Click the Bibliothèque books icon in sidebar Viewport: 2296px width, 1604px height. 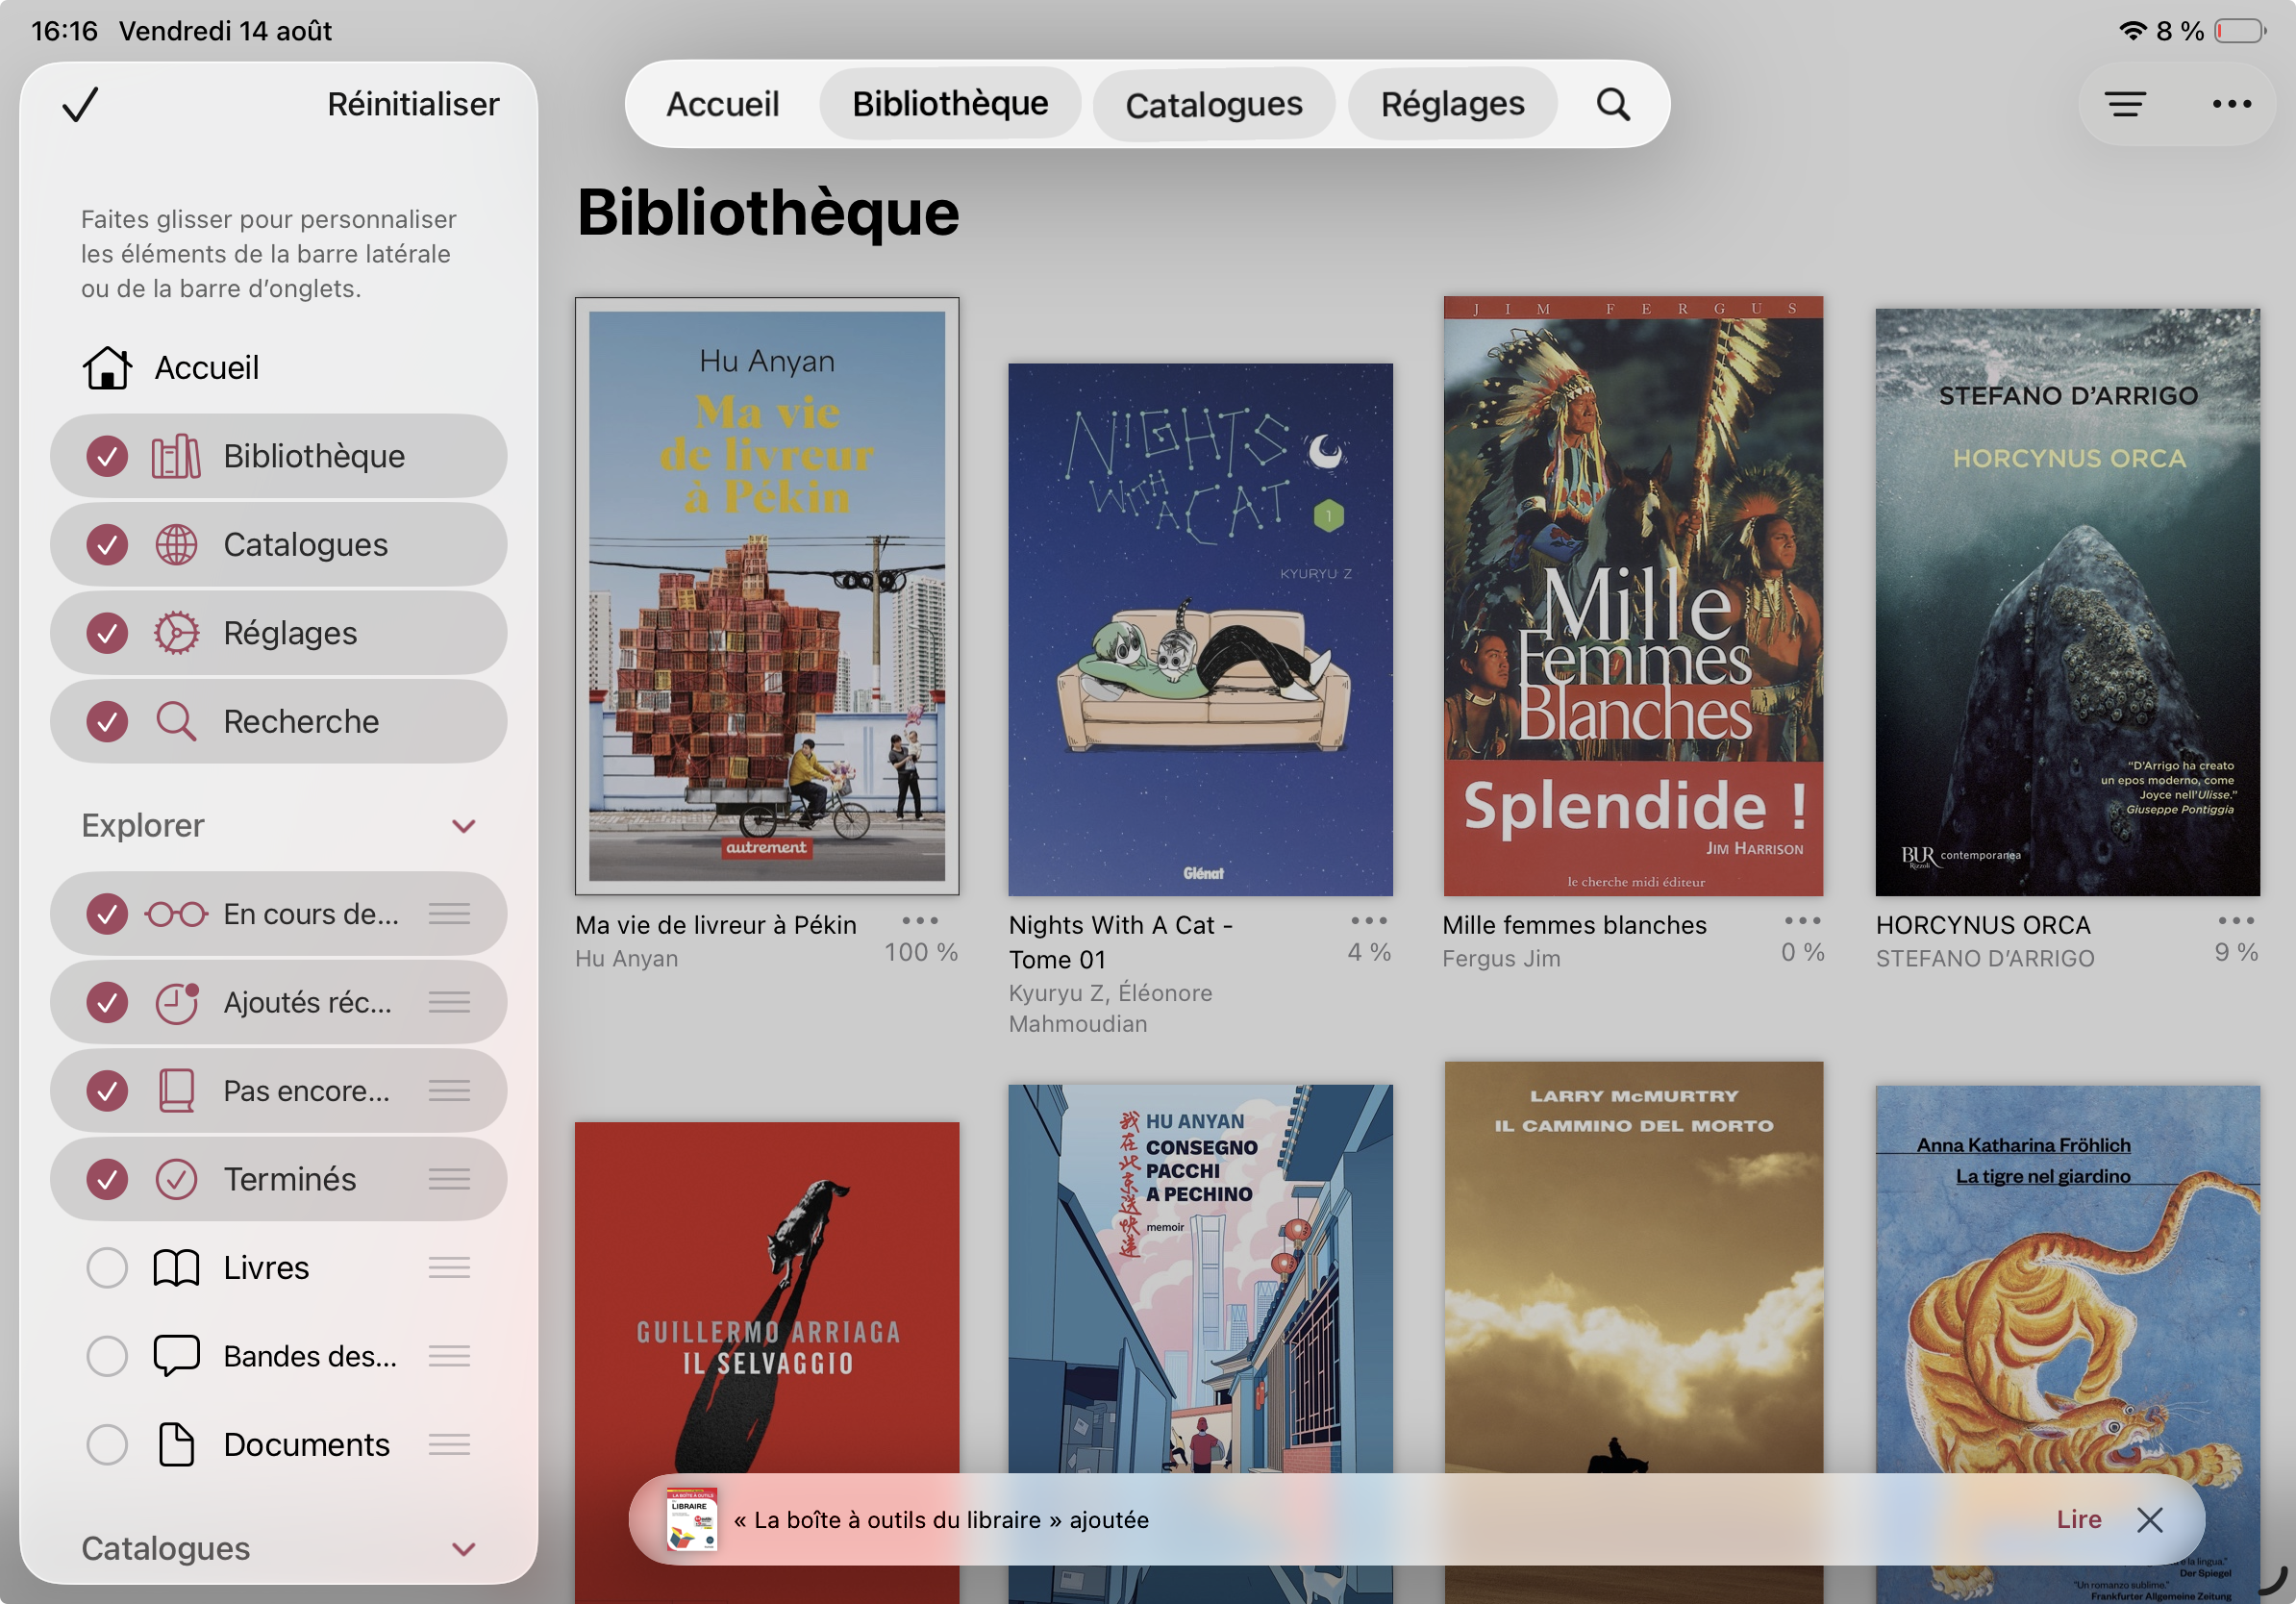[176, 456]
